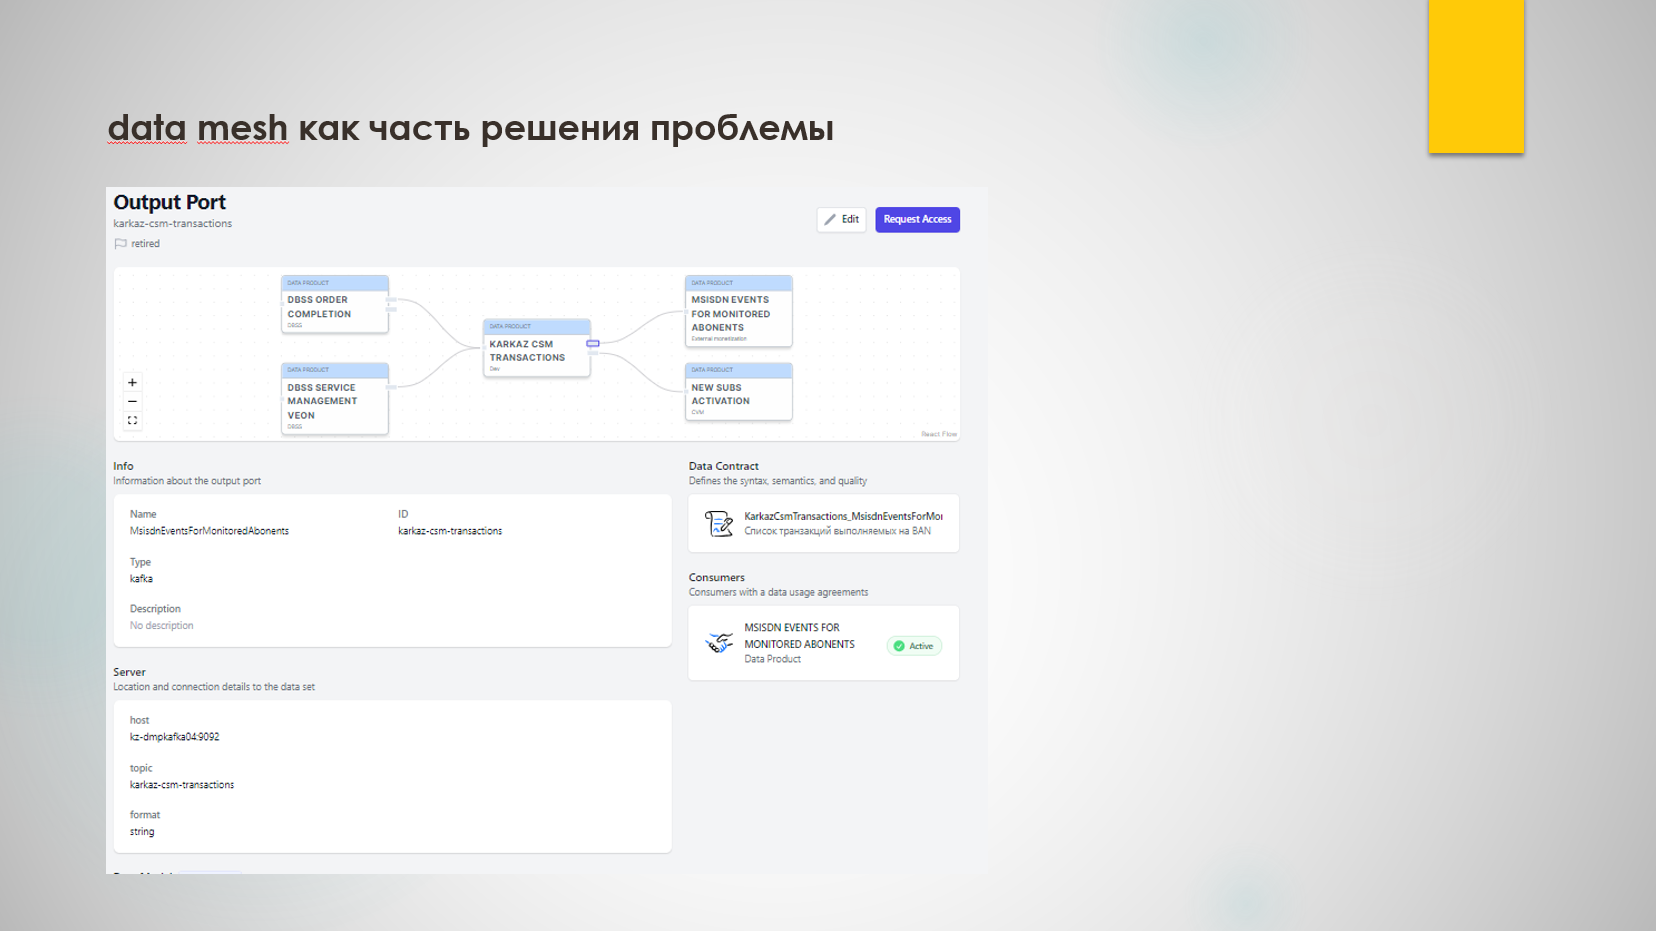Click the Karkaz CSM output port handle
1656x931 pixels.
click(593, 344)
